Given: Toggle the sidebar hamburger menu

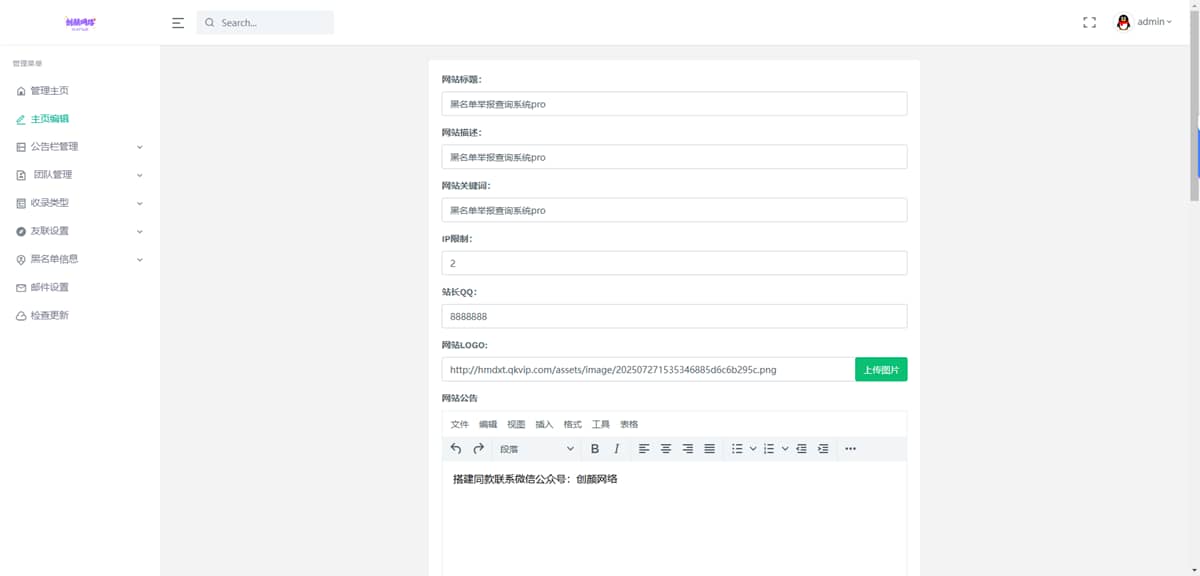Looking at the screenshot, I should [x=178, y=22].
